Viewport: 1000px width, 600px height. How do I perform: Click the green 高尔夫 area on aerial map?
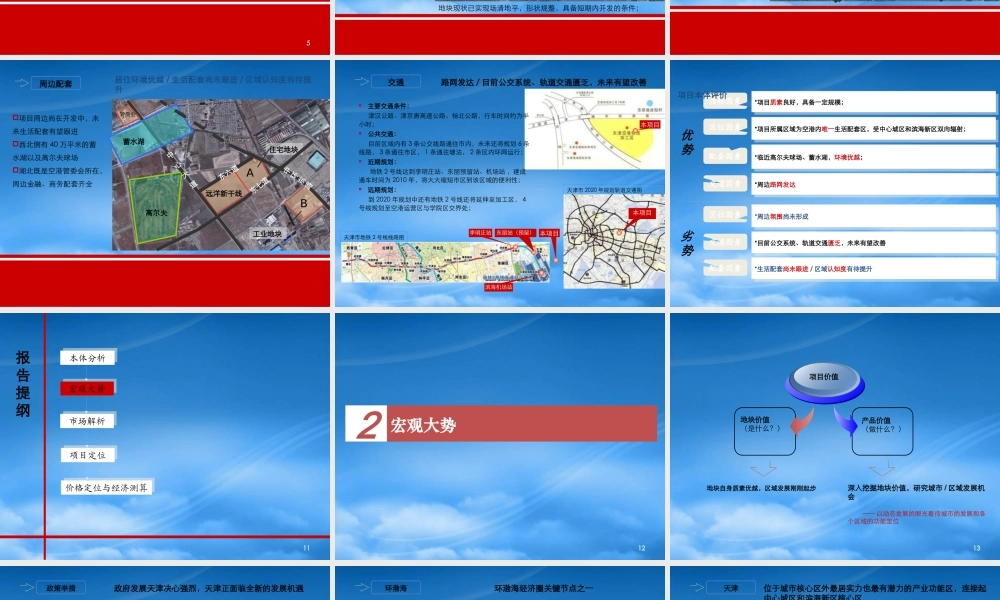155,208
